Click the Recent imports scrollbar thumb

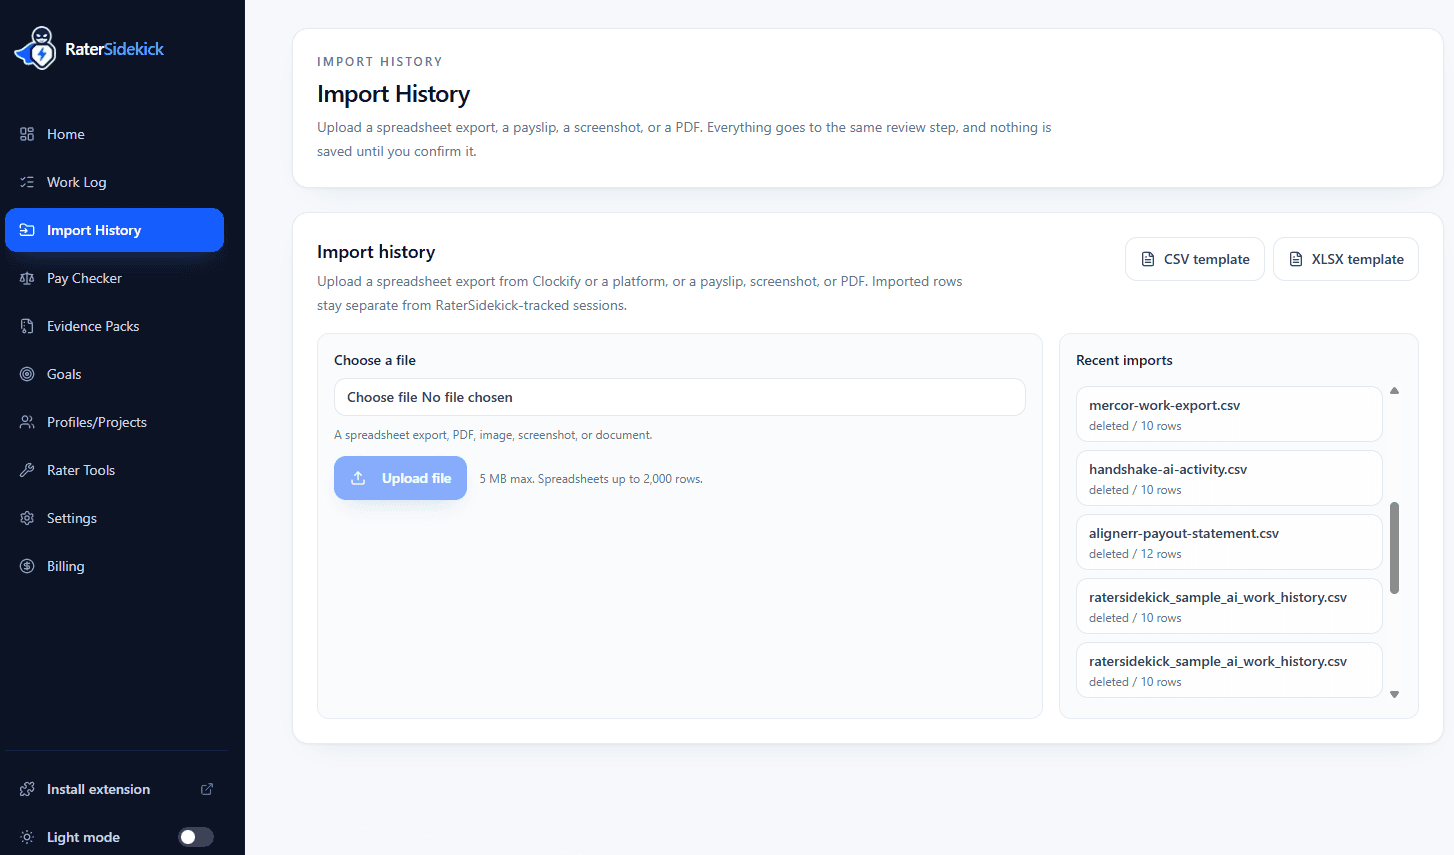pos(1394,548)
